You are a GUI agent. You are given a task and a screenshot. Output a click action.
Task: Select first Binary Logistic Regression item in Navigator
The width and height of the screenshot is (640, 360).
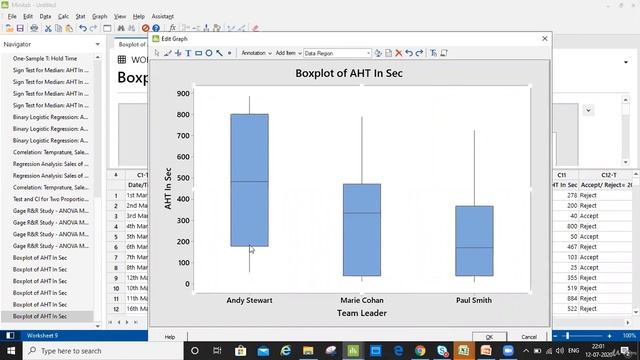50,117
